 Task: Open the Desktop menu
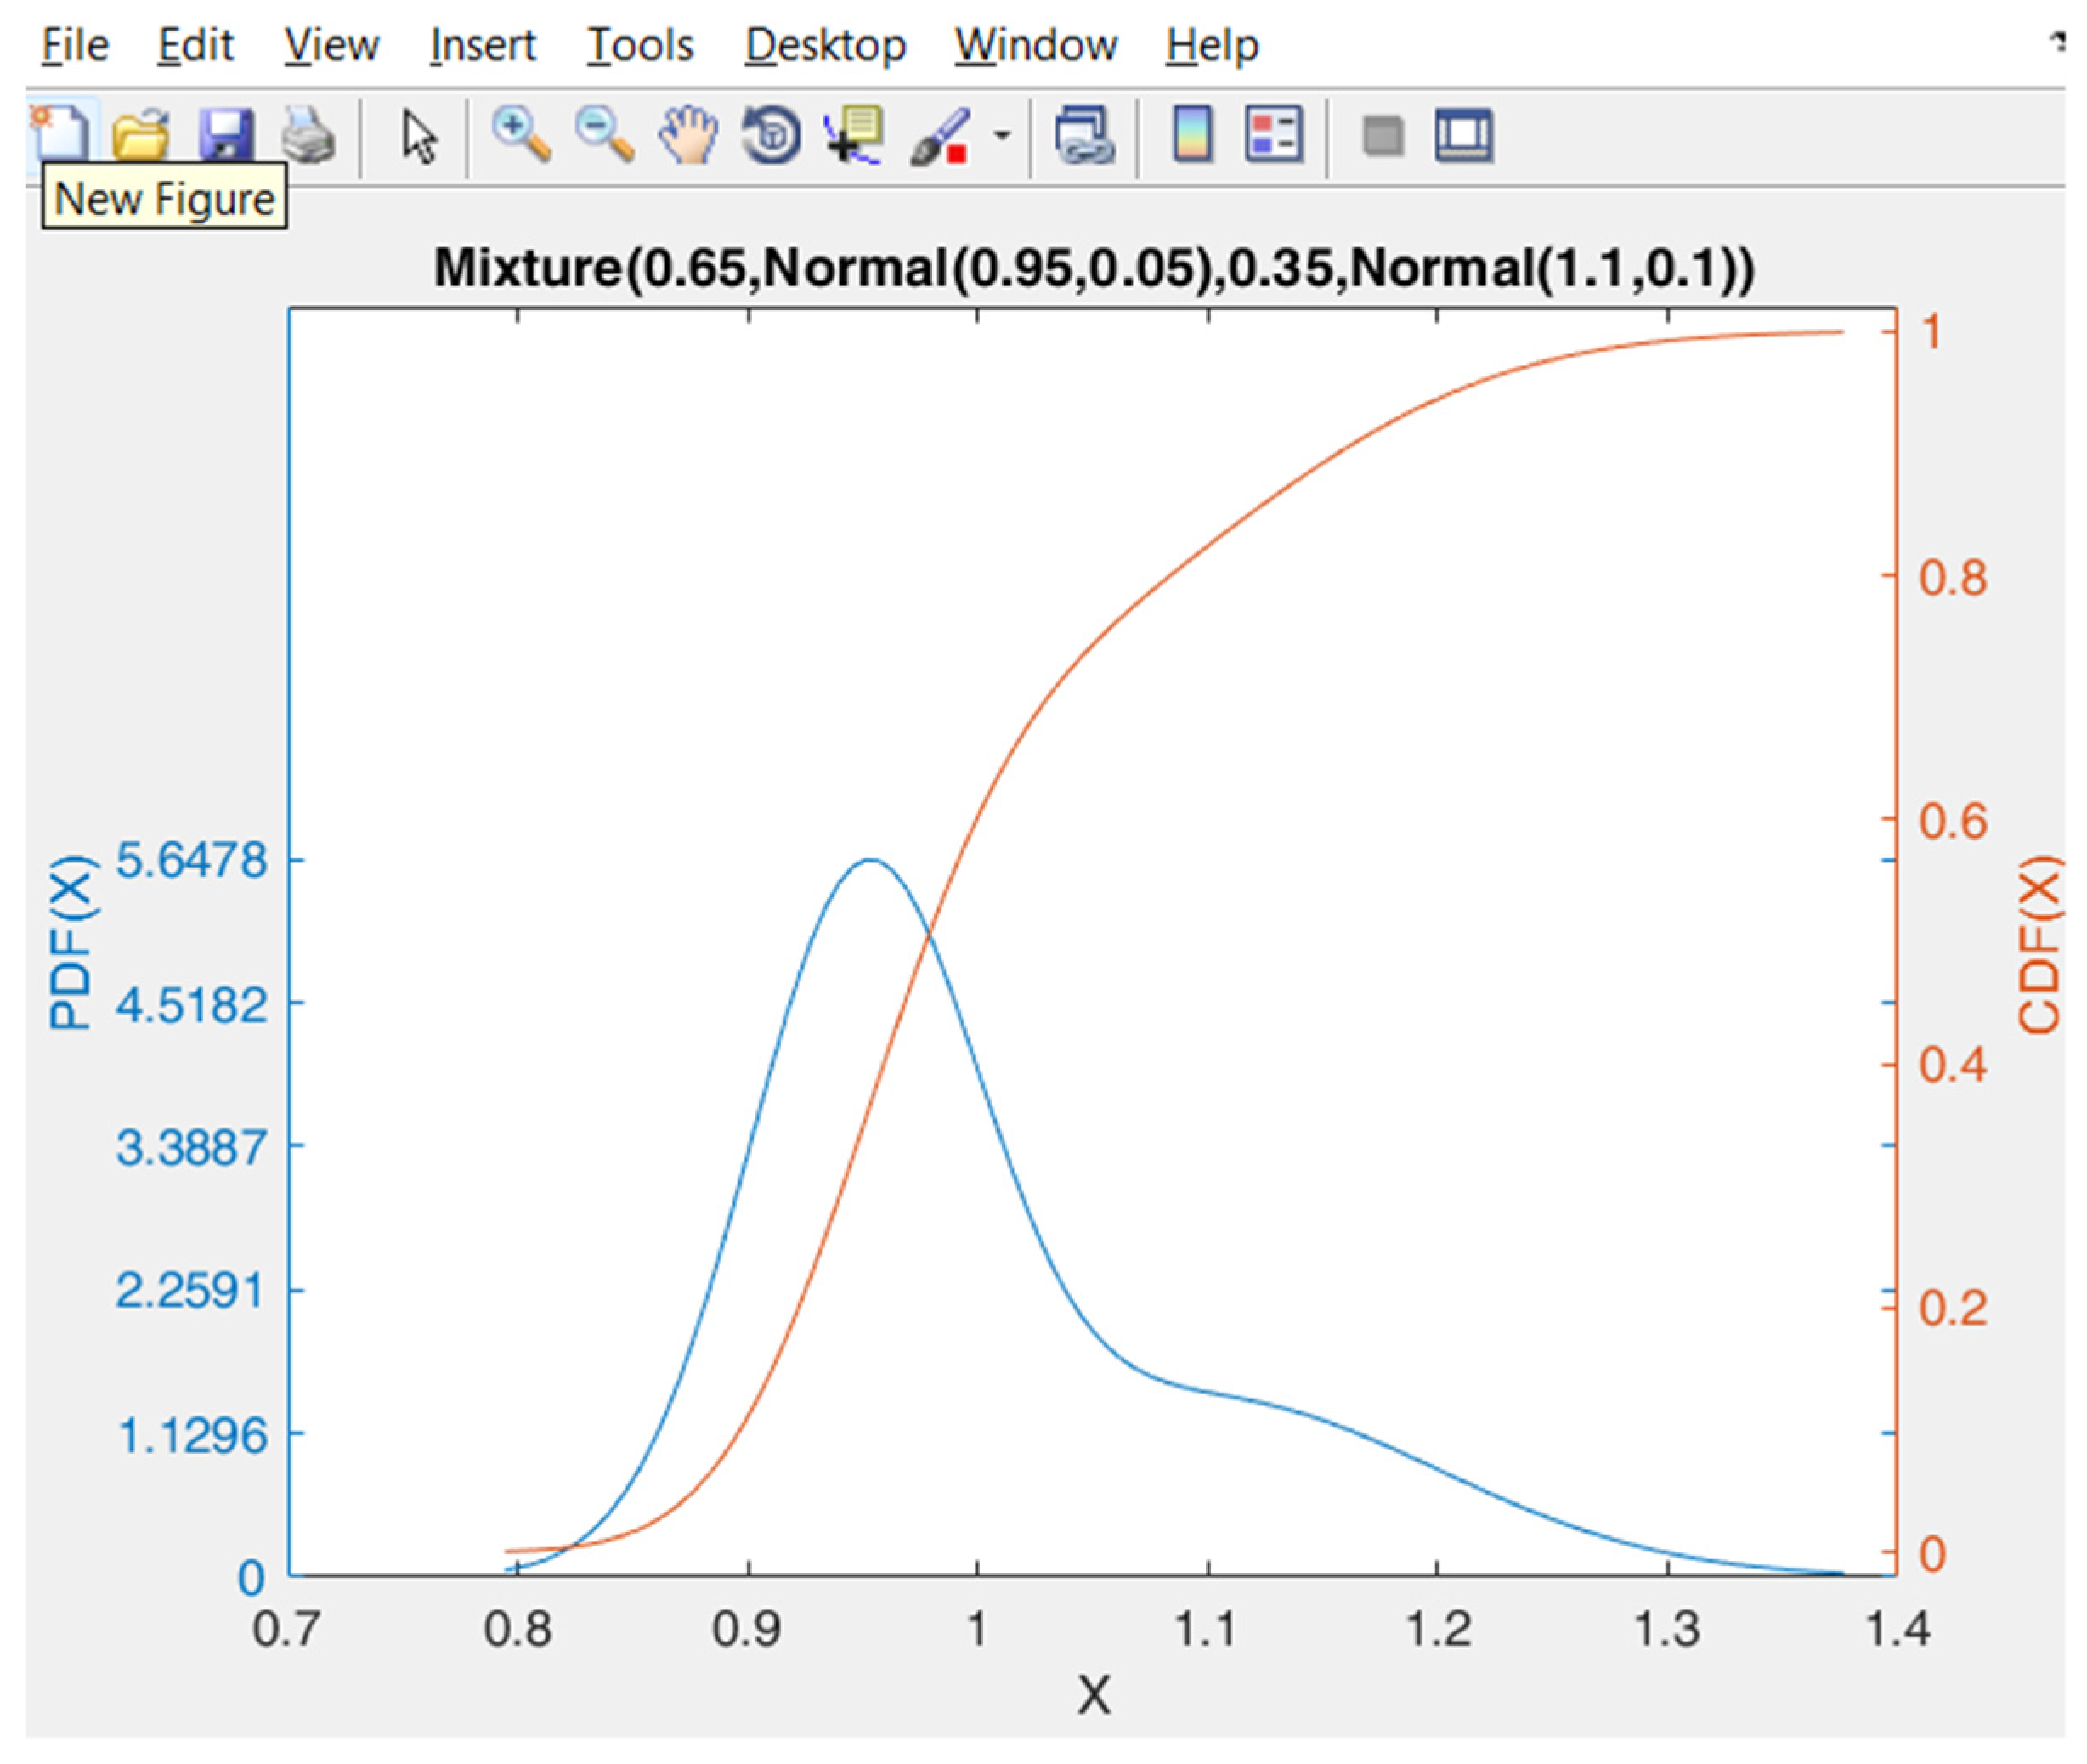[x=826, y=44]
